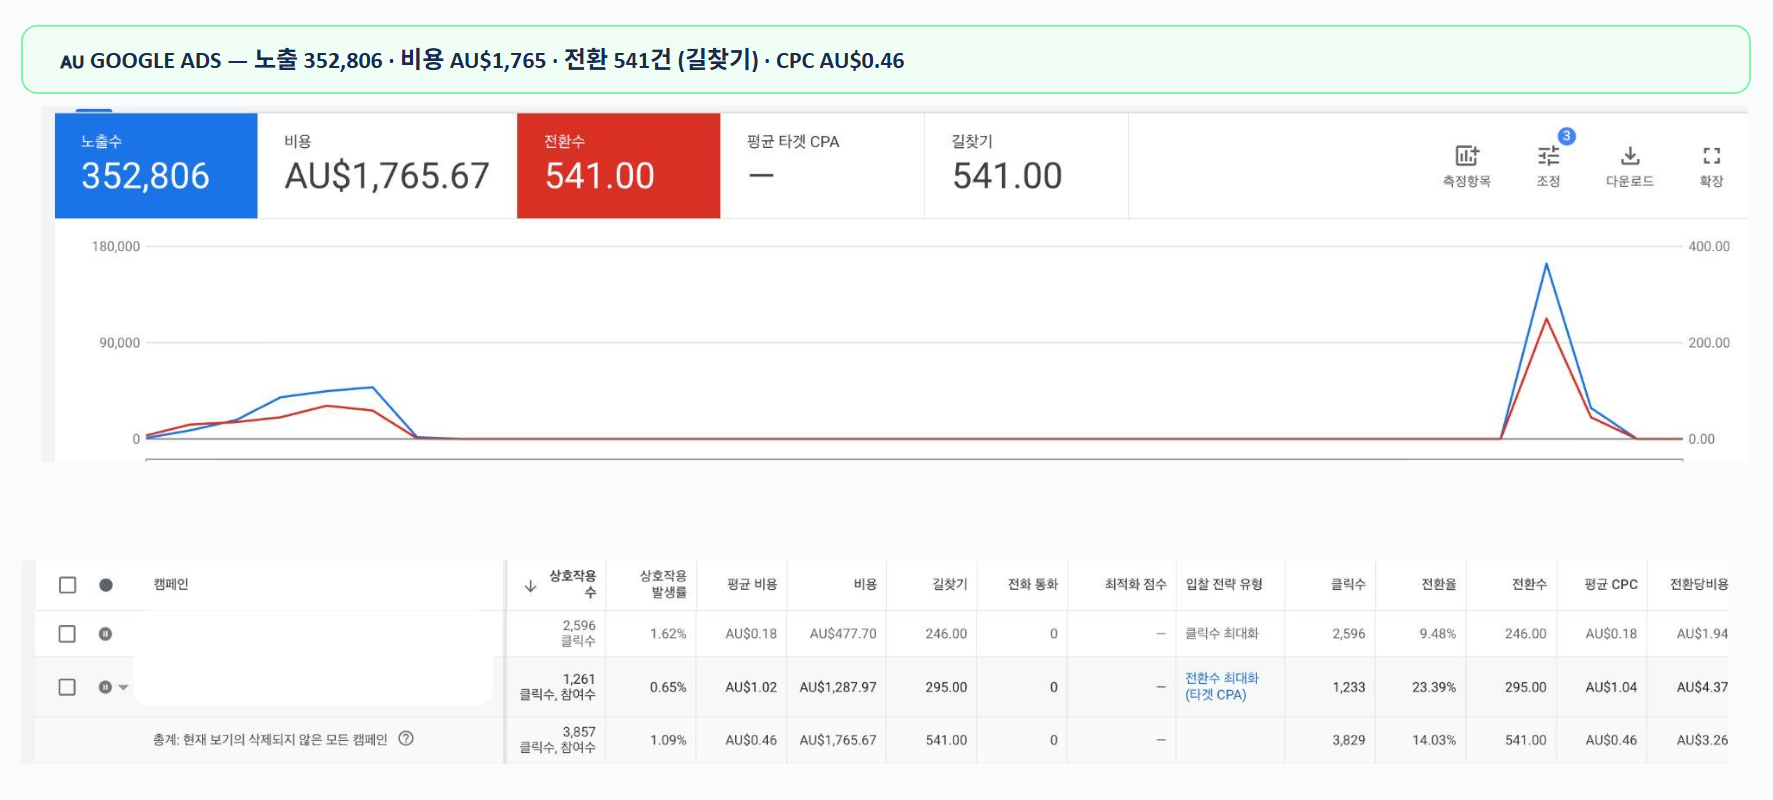This screenshot has height=800, width=1773.
Task: Toggle the select-all checkbox in table header
Action: point(68,585)
